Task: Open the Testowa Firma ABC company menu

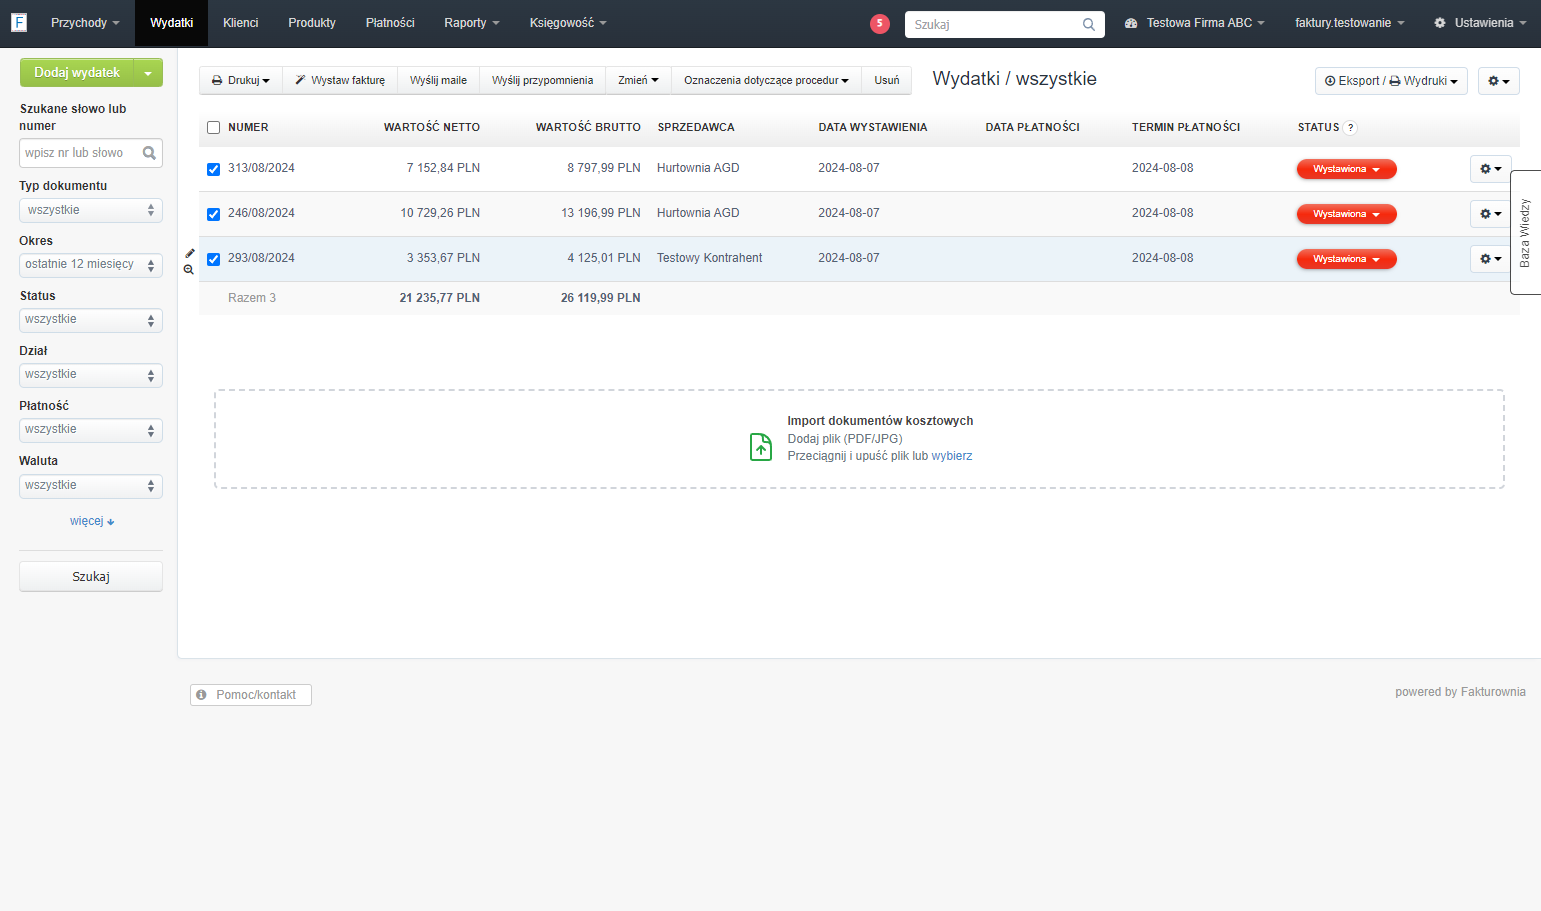Action: coord(1195,23)
